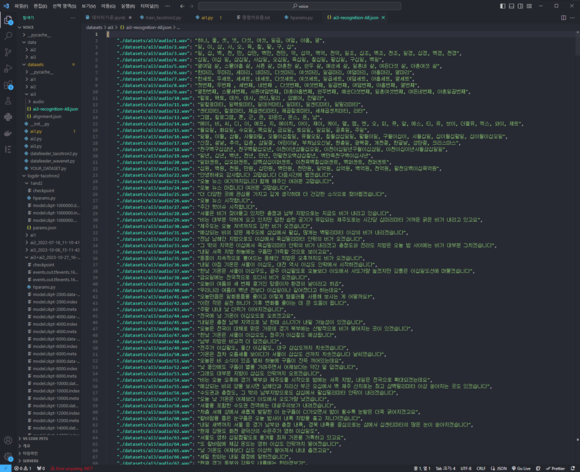The height and width of the screenshot is (472, 580).
Task: Toggle the Secondary Side Bar layout button
Action: [520, 6]
